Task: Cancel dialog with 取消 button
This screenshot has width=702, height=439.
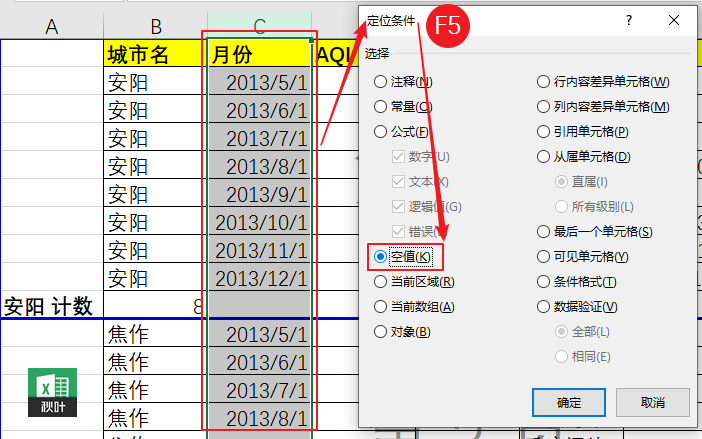Action: [x=653, y=403]
